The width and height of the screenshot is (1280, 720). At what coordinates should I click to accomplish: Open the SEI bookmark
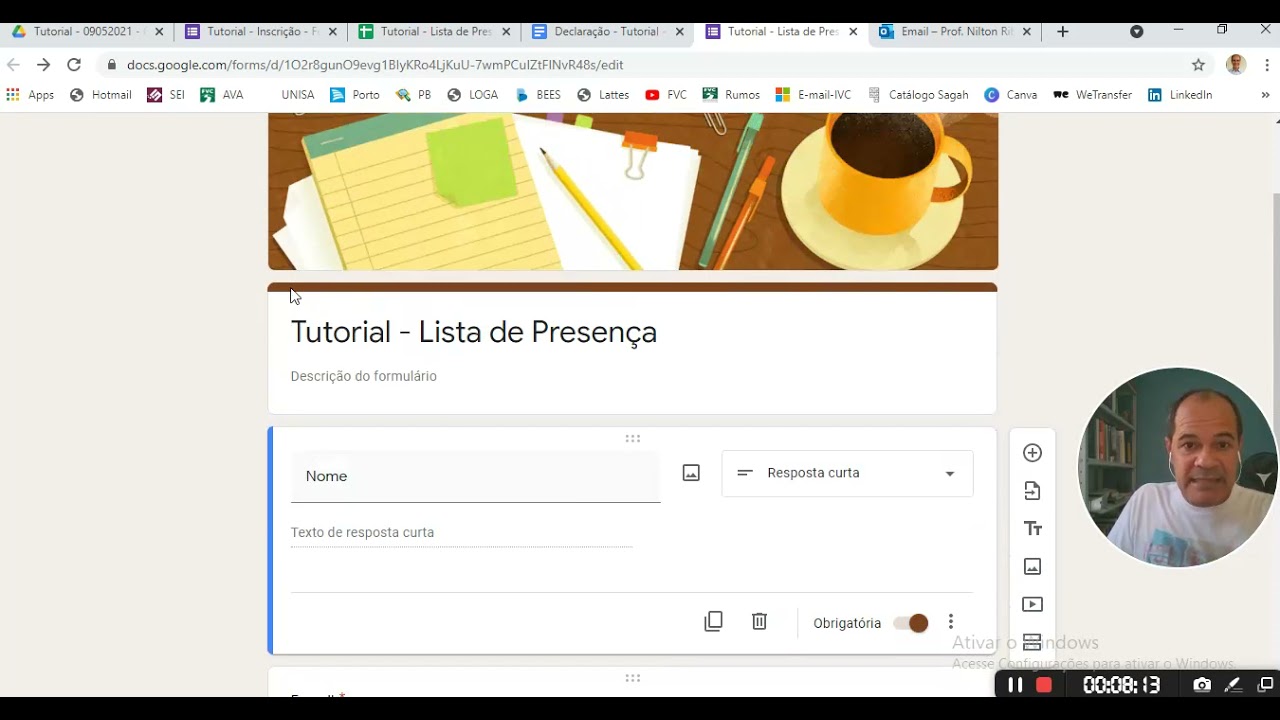(x=166, y=95)
